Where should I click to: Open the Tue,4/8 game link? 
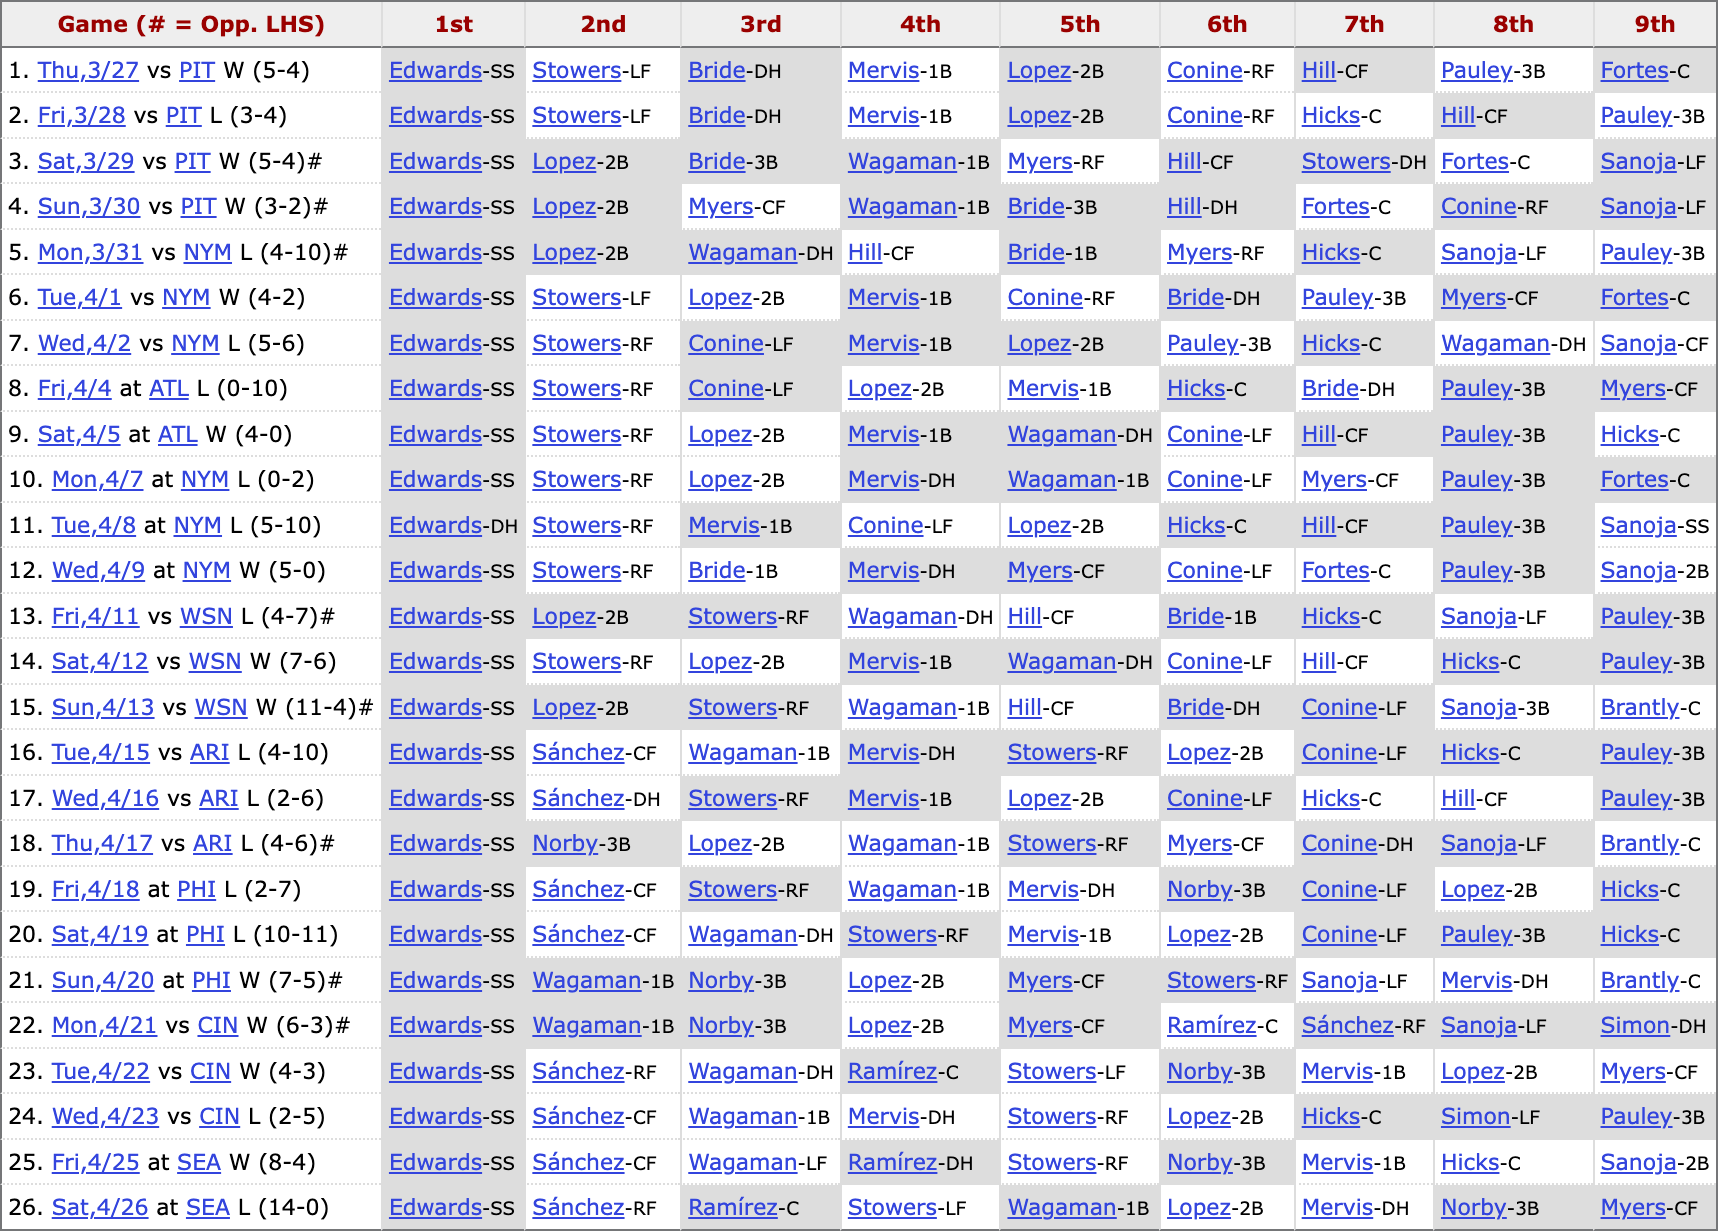(94, 526)
